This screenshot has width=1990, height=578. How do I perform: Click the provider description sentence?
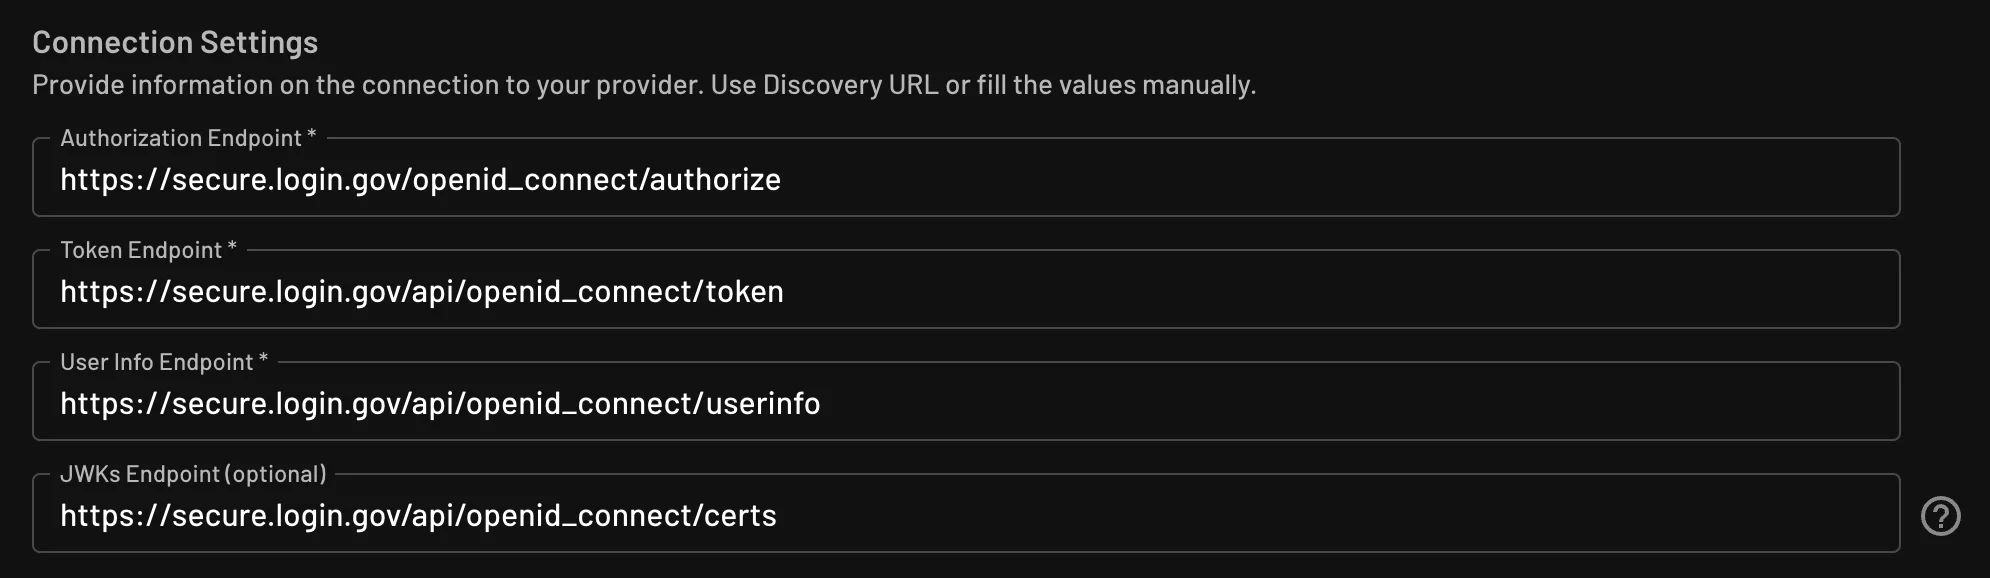[645, 85]
